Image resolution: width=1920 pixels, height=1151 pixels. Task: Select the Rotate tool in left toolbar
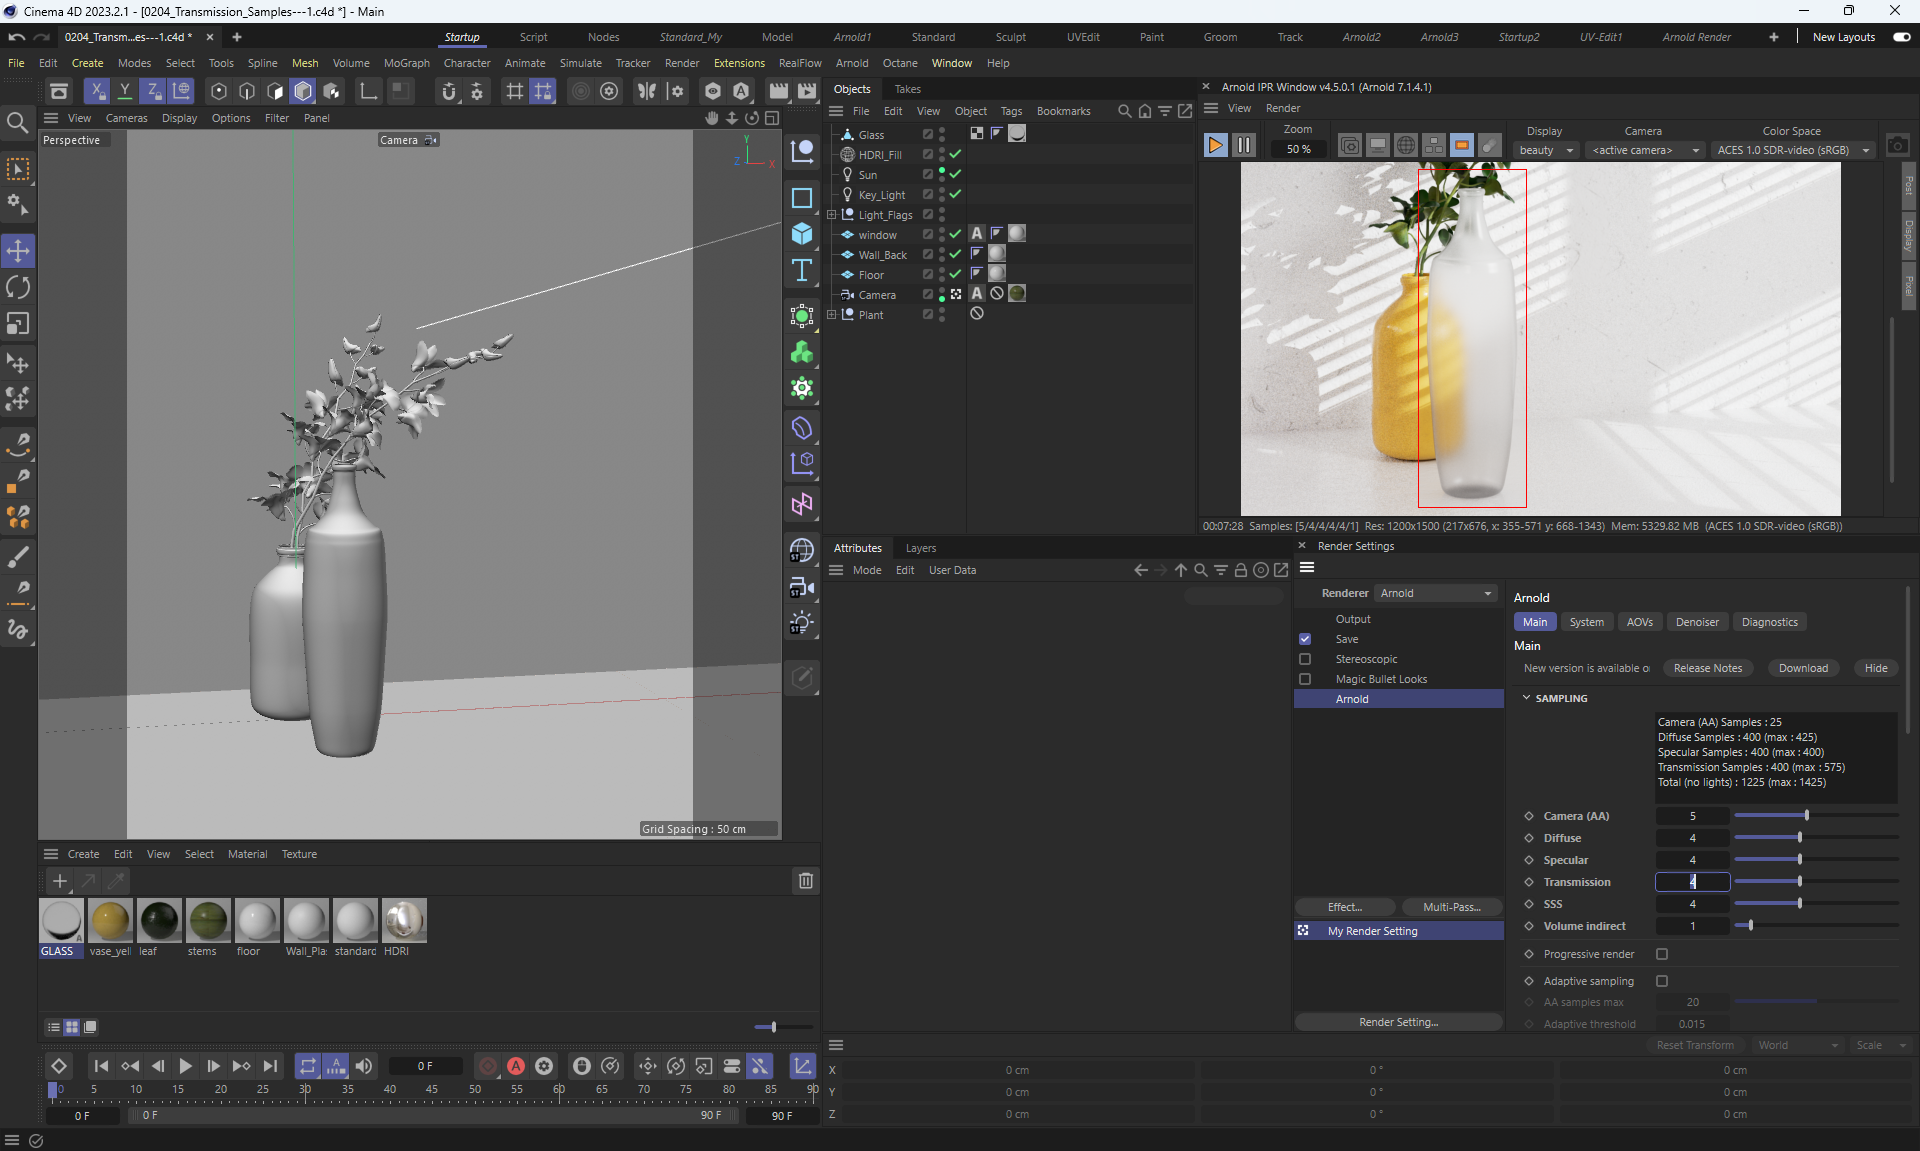pos(18,288)
